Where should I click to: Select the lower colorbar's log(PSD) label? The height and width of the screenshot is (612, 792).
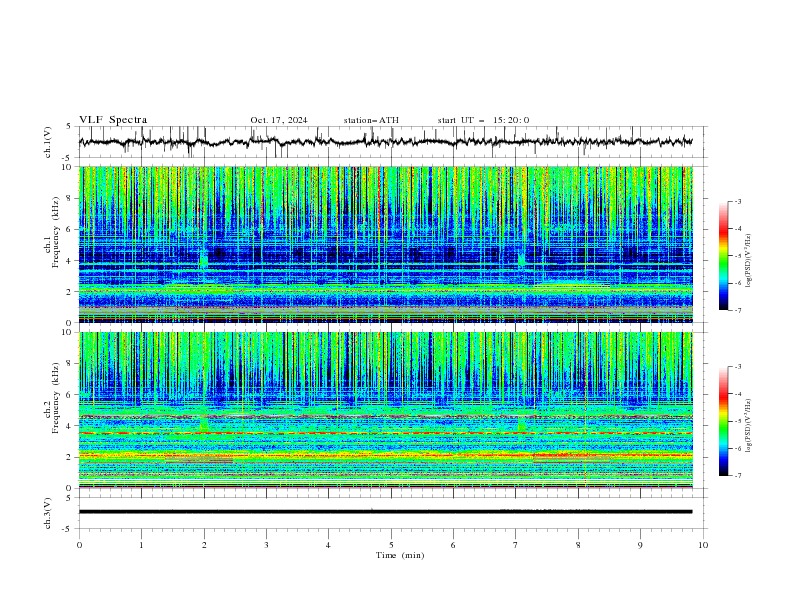748,425
